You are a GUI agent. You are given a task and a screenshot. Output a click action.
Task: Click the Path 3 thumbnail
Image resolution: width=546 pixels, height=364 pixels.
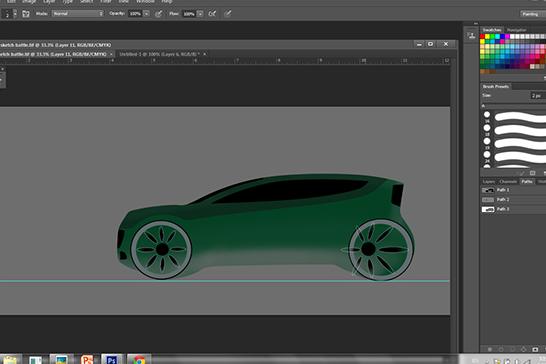pyautogui.click(x=488, y=209)
